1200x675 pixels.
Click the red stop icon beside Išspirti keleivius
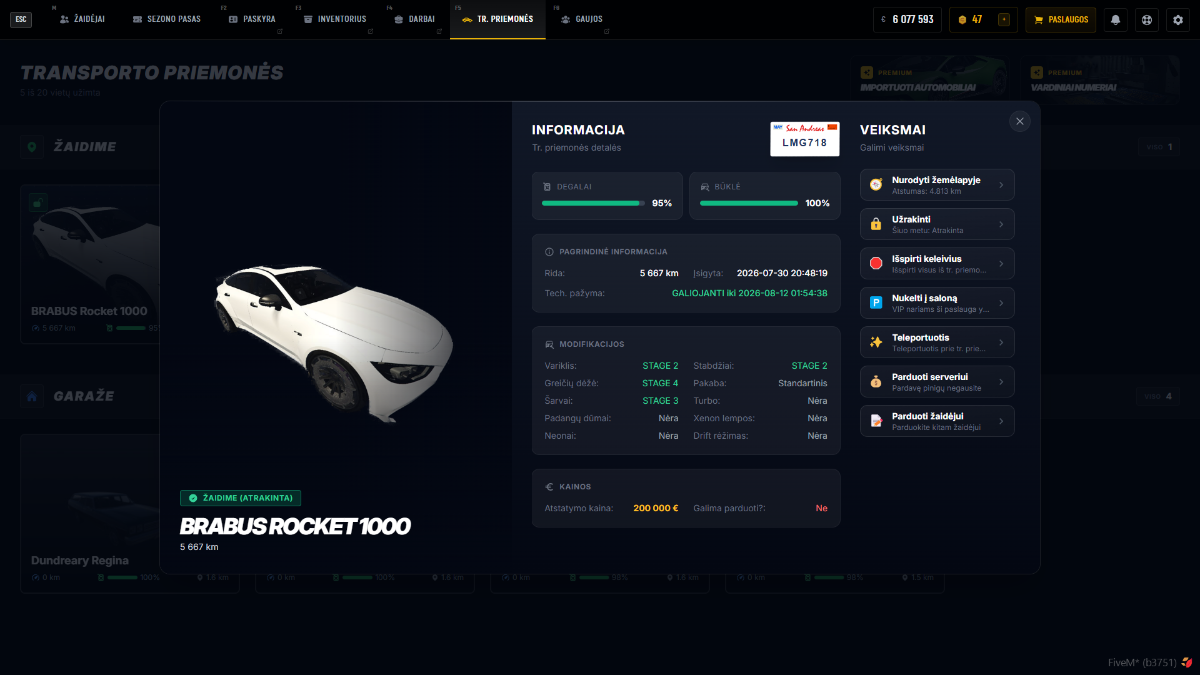tap(876, 263)
